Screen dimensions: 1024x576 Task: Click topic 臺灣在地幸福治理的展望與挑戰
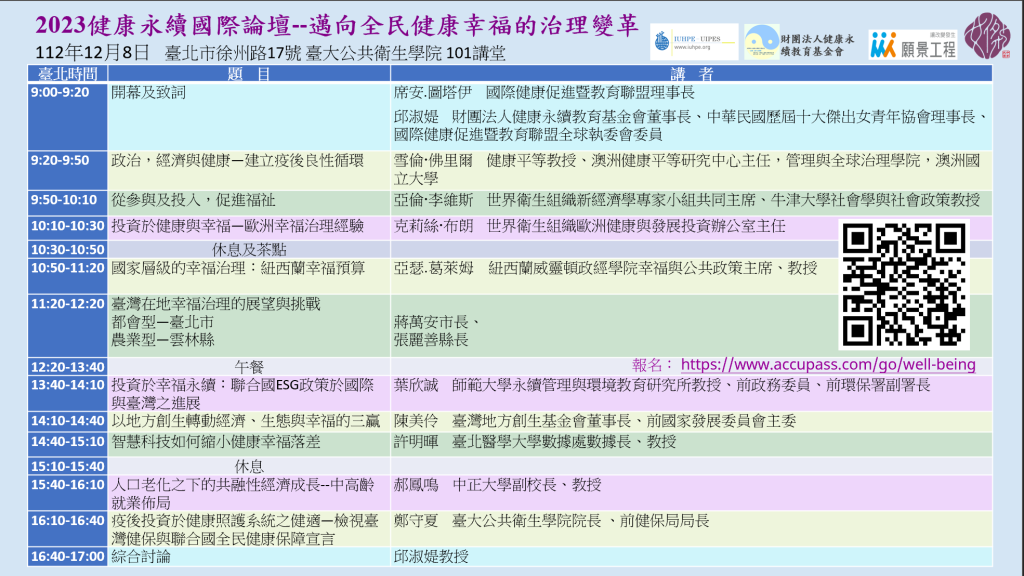point(216,304)
